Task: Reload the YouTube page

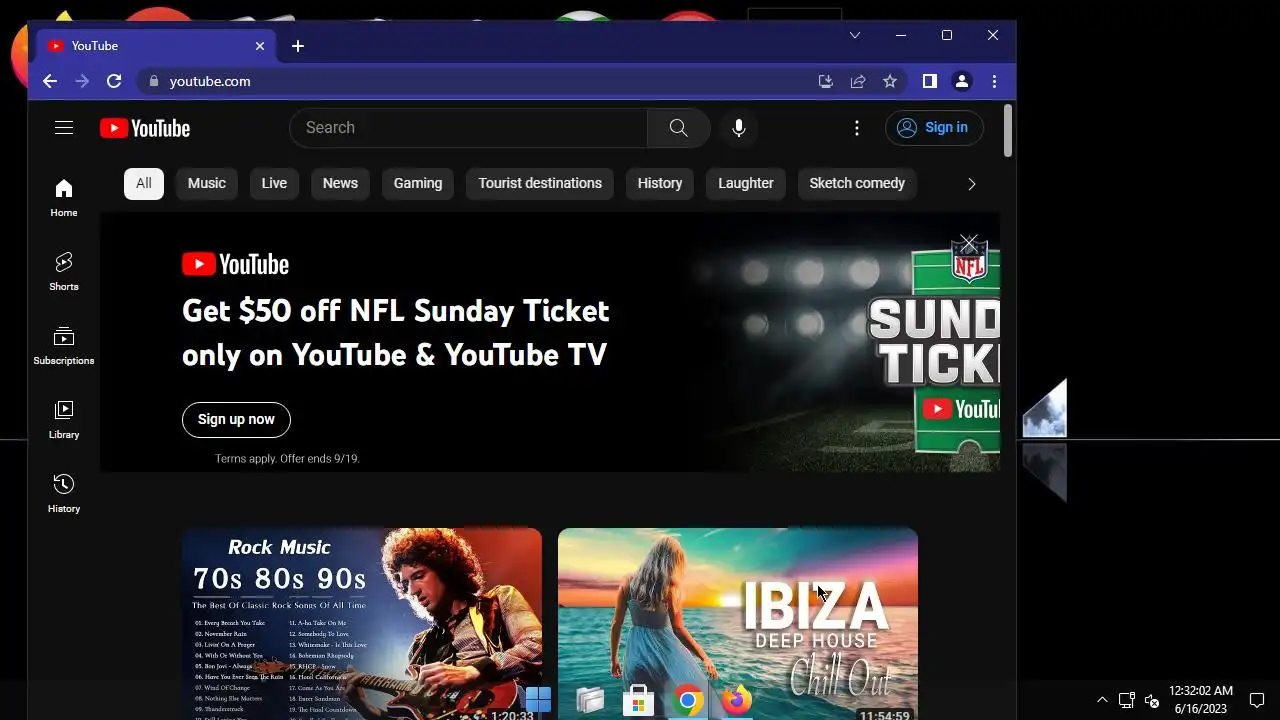Action: point(114,81)
